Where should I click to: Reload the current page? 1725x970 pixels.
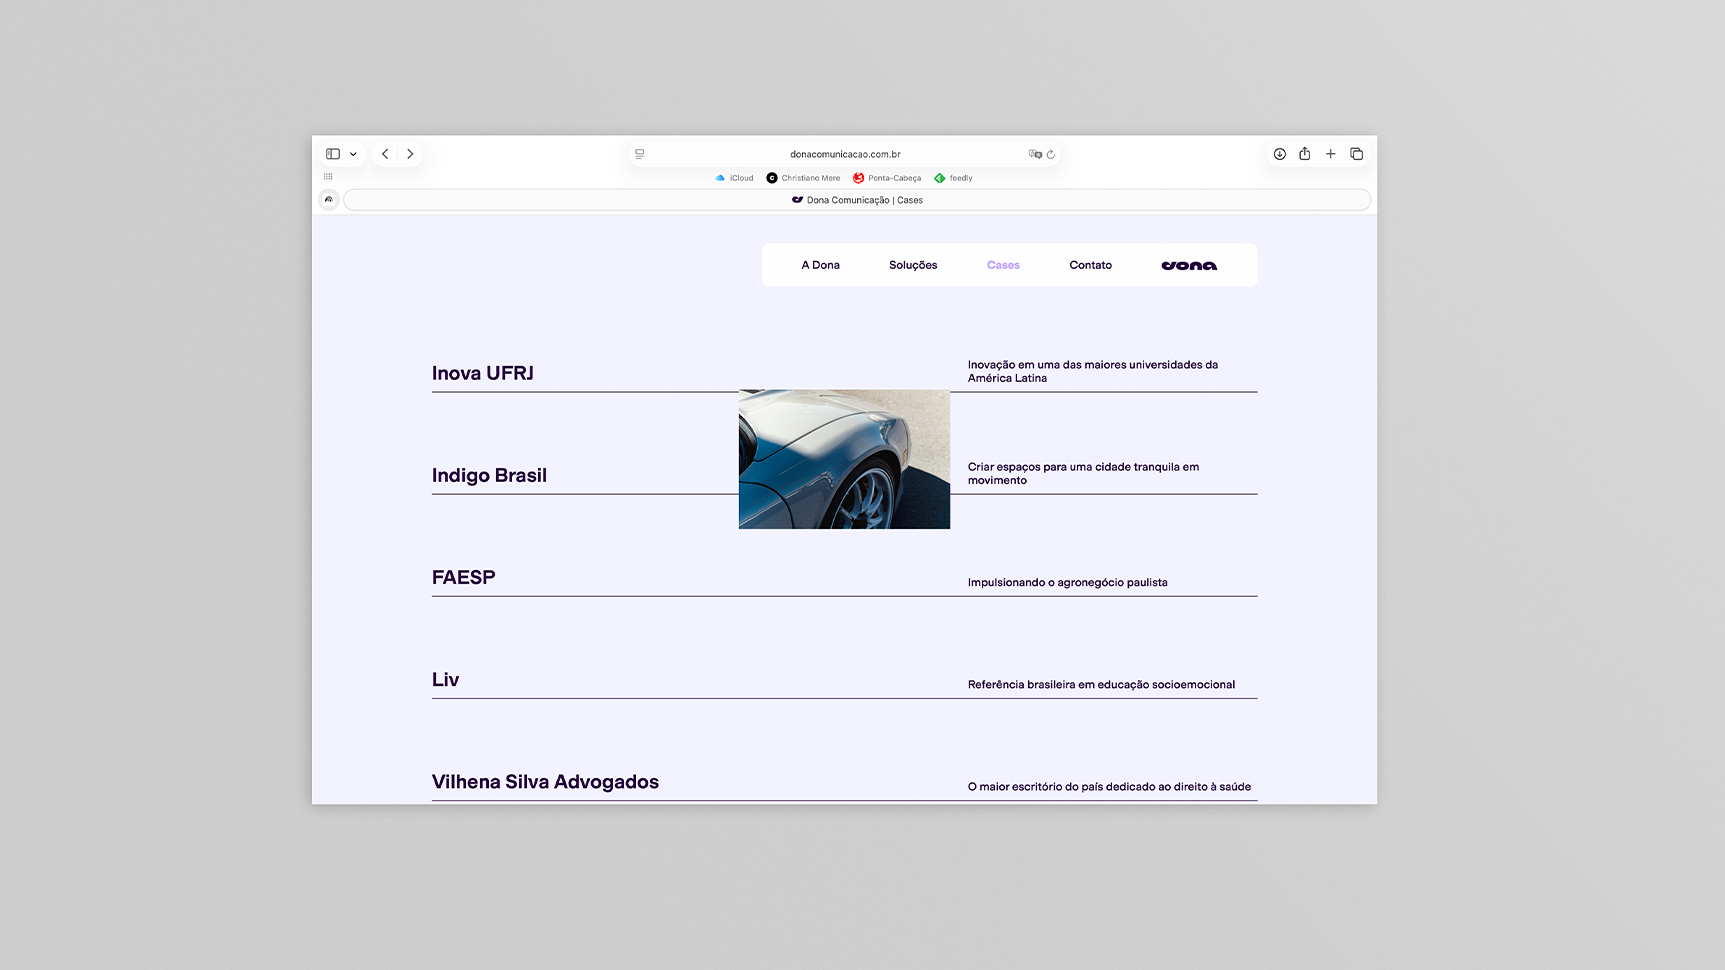[1051, 154]
